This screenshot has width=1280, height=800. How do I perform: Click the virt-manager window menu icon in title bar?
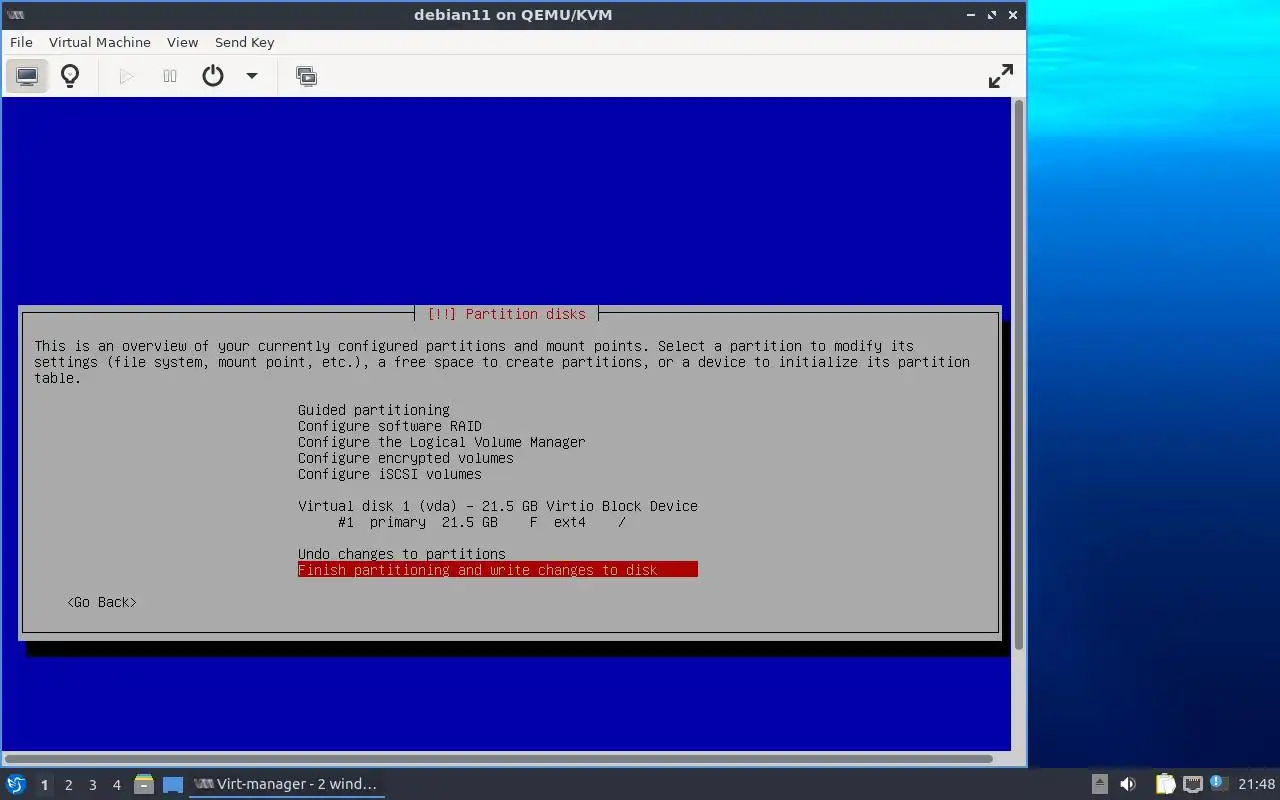[15, 15]
